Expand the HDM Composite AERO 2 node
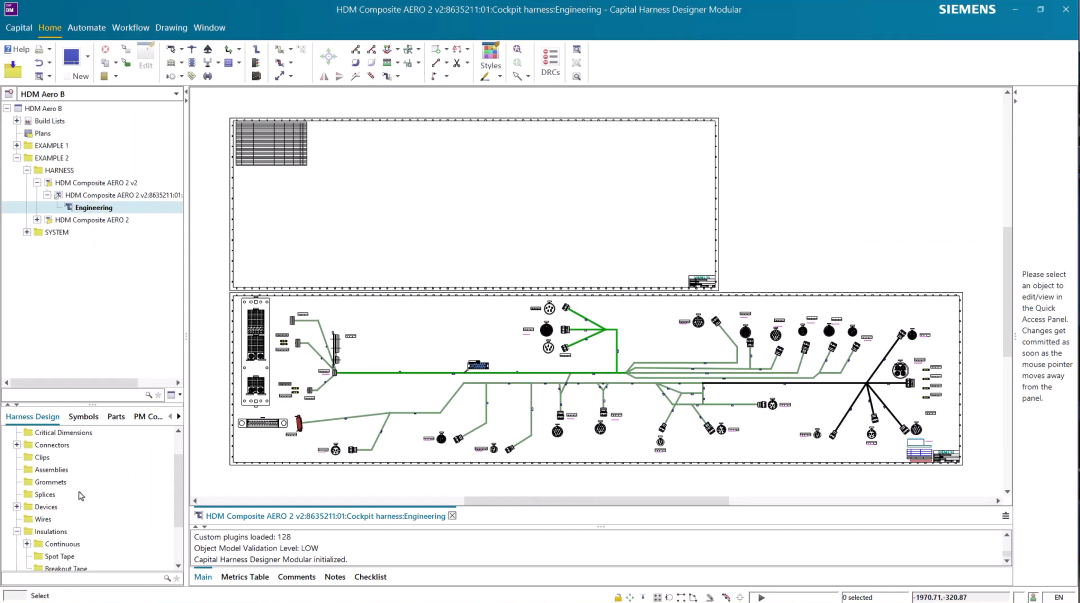 pyautogui.click(x=38, y=220)
